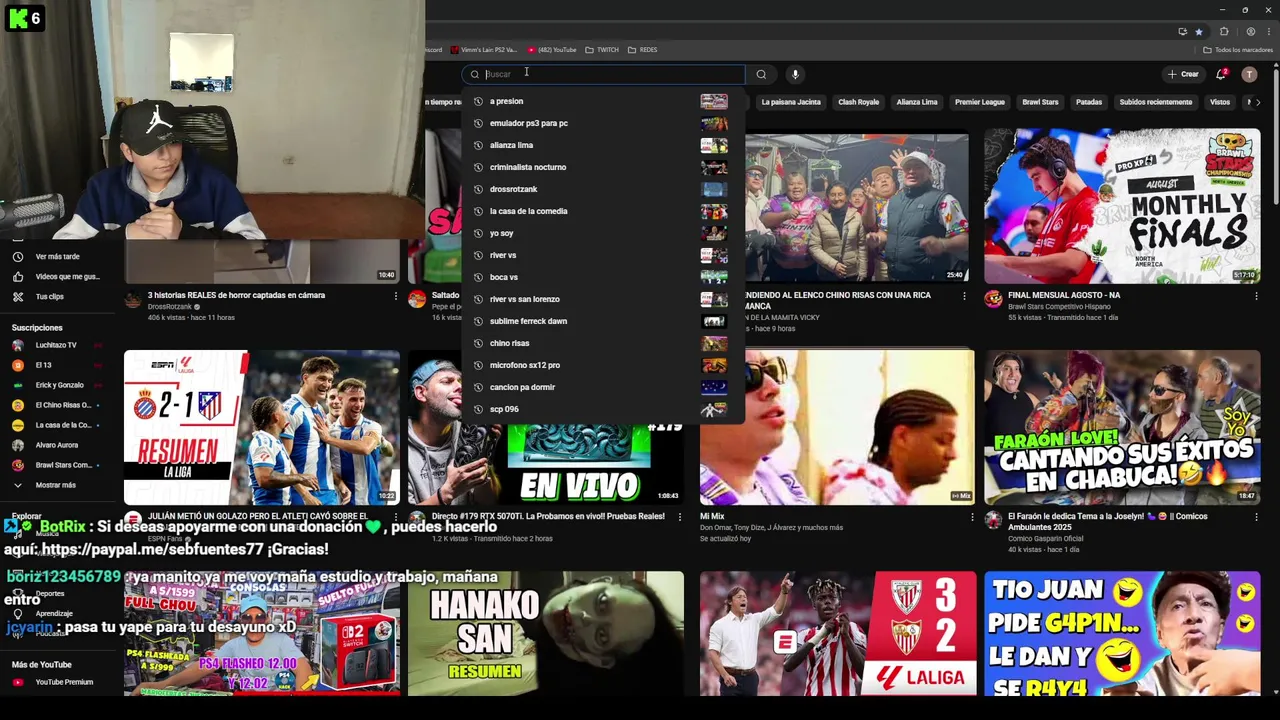
Task: Show more filter chips with right arrow
Action: (x=1258, y=102)
